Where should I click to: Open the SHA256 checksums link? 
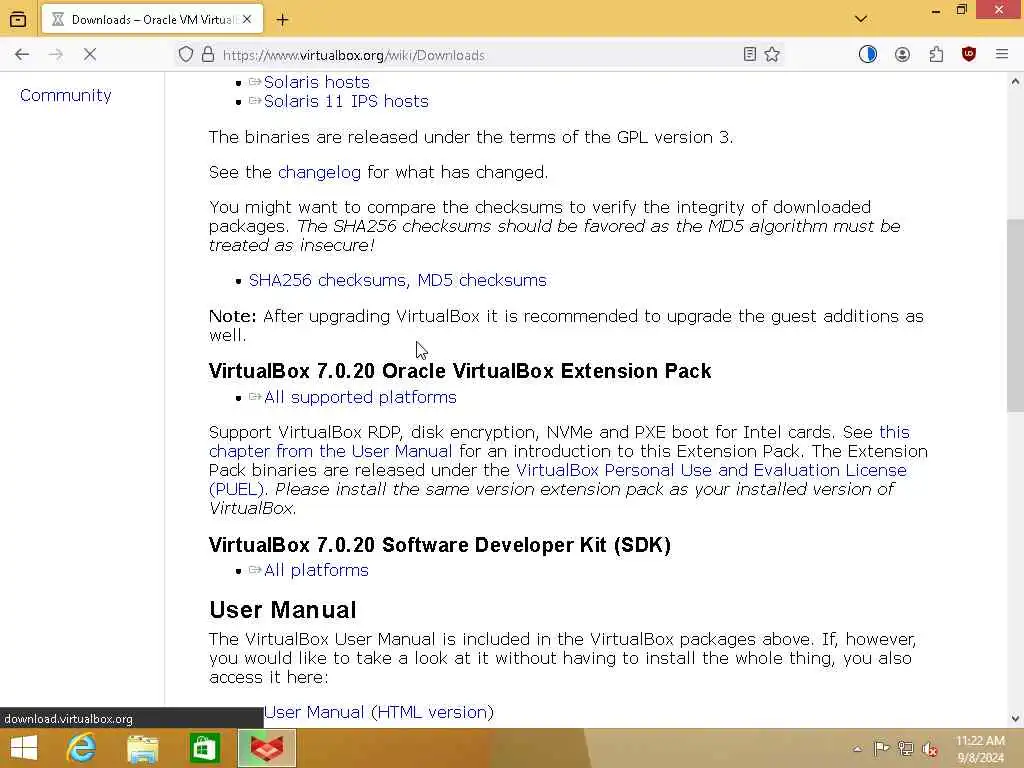(x=327, y=280)
